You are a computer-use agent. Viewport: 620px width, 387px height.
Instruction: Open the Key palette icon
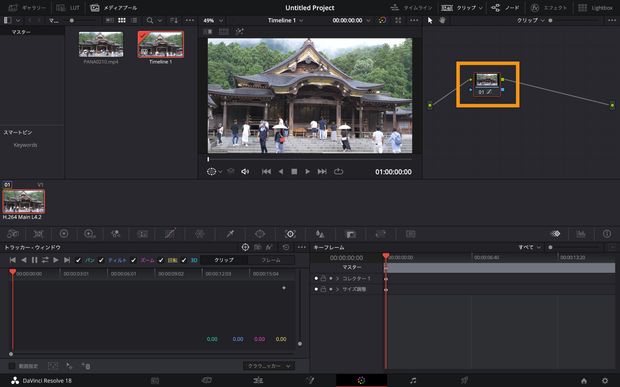(350, 234)
